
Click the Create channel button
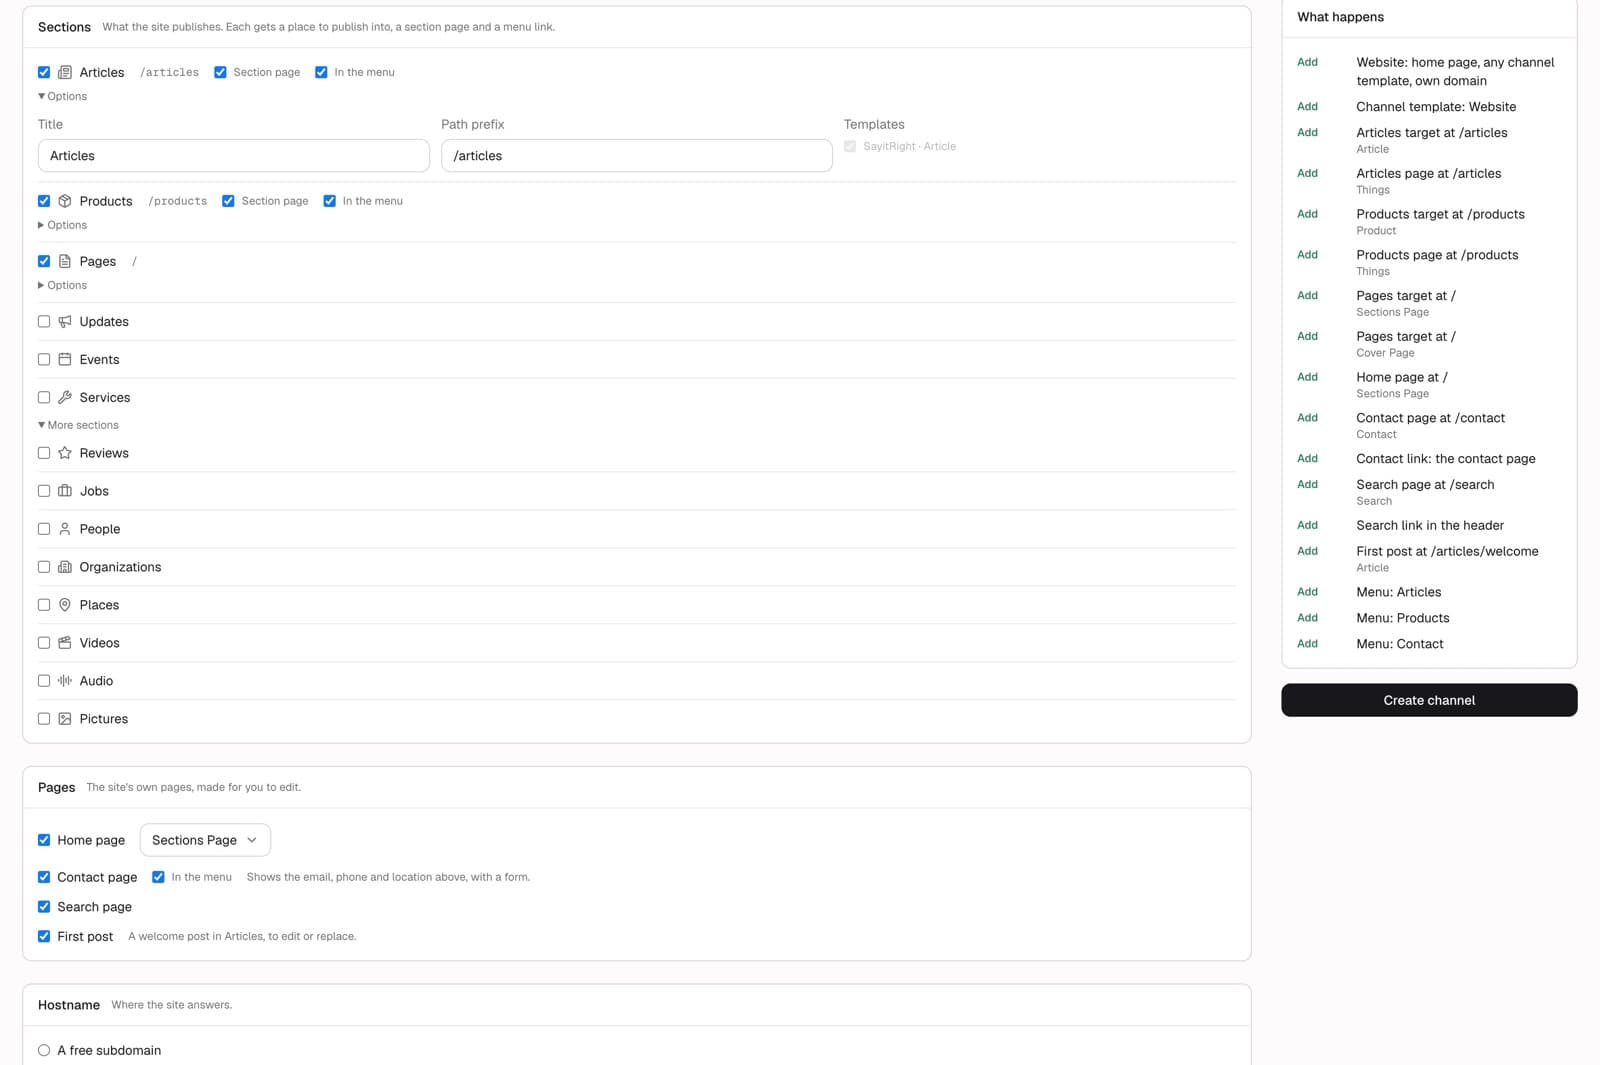click(1429, 700)
